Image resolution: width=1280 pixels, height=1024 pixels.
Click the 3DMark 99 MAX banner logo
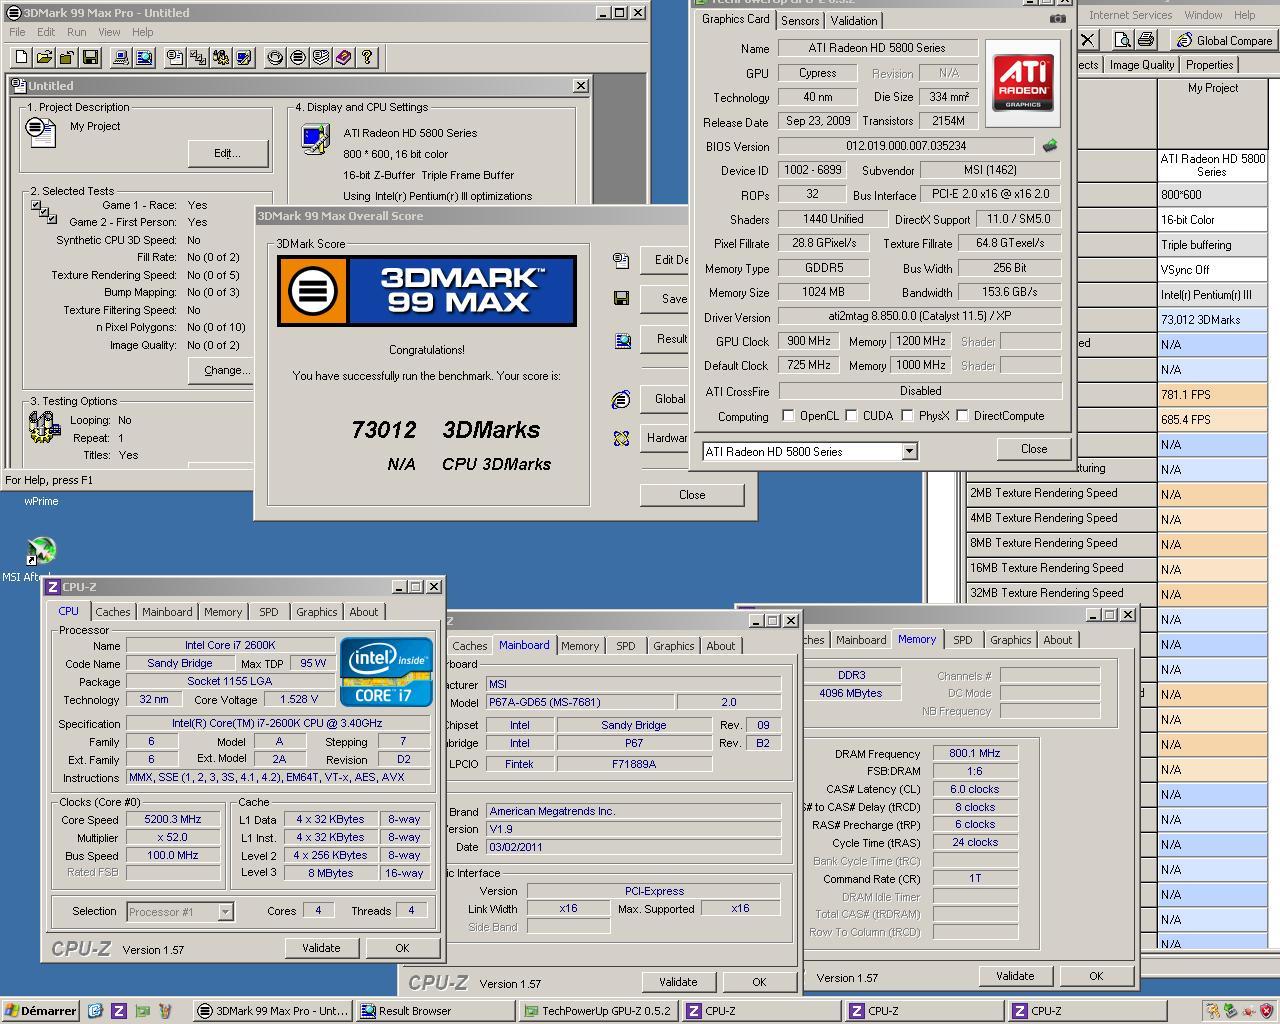point(427,291)
